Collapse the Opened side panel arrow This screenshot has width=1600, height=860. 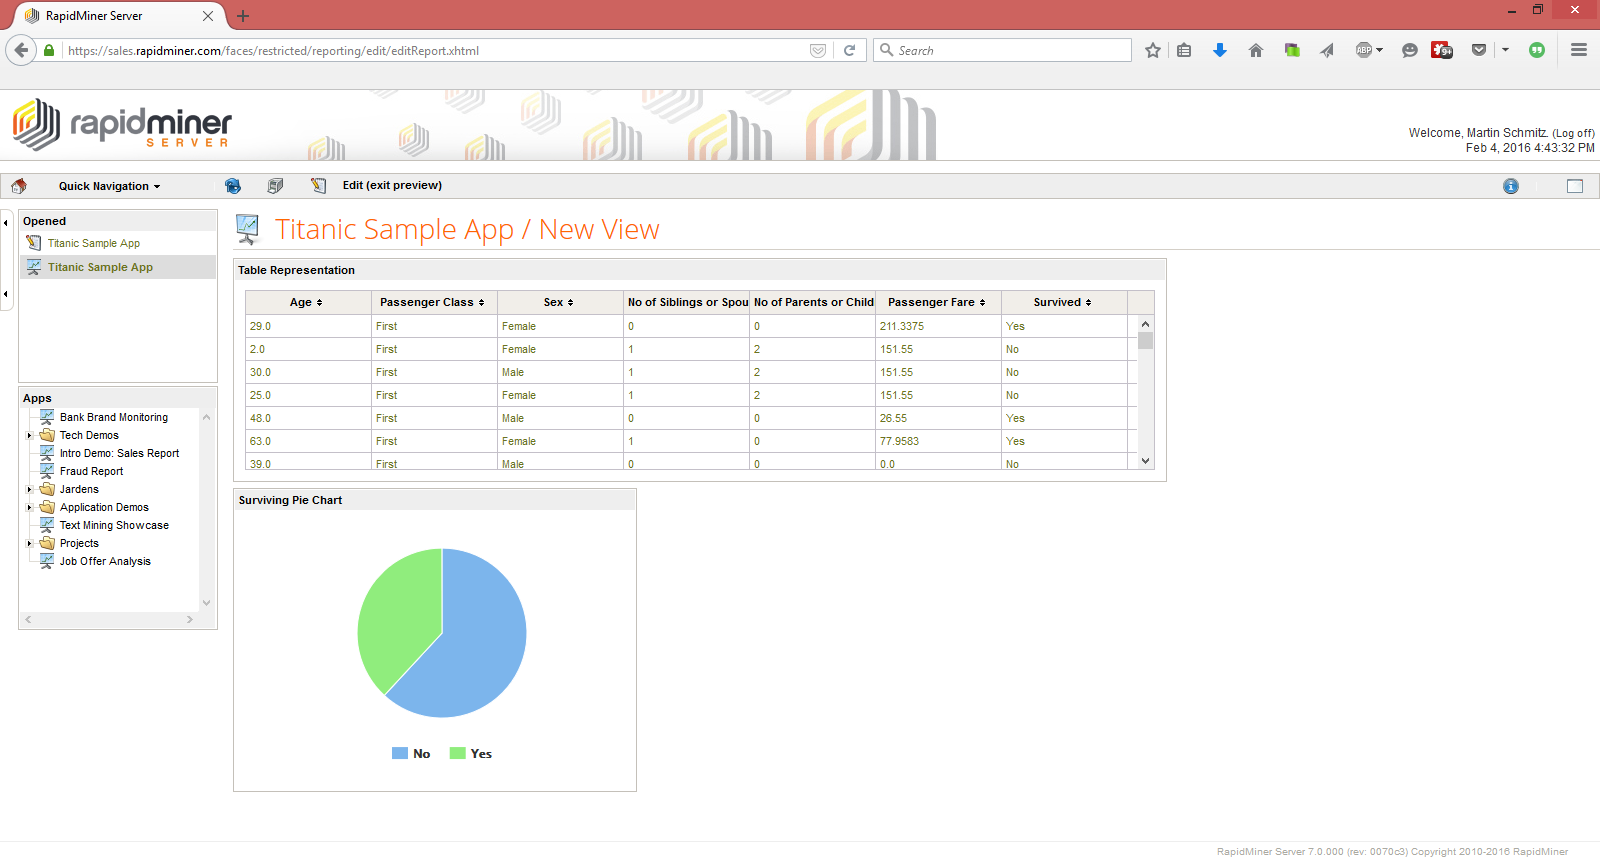point(6,222)
